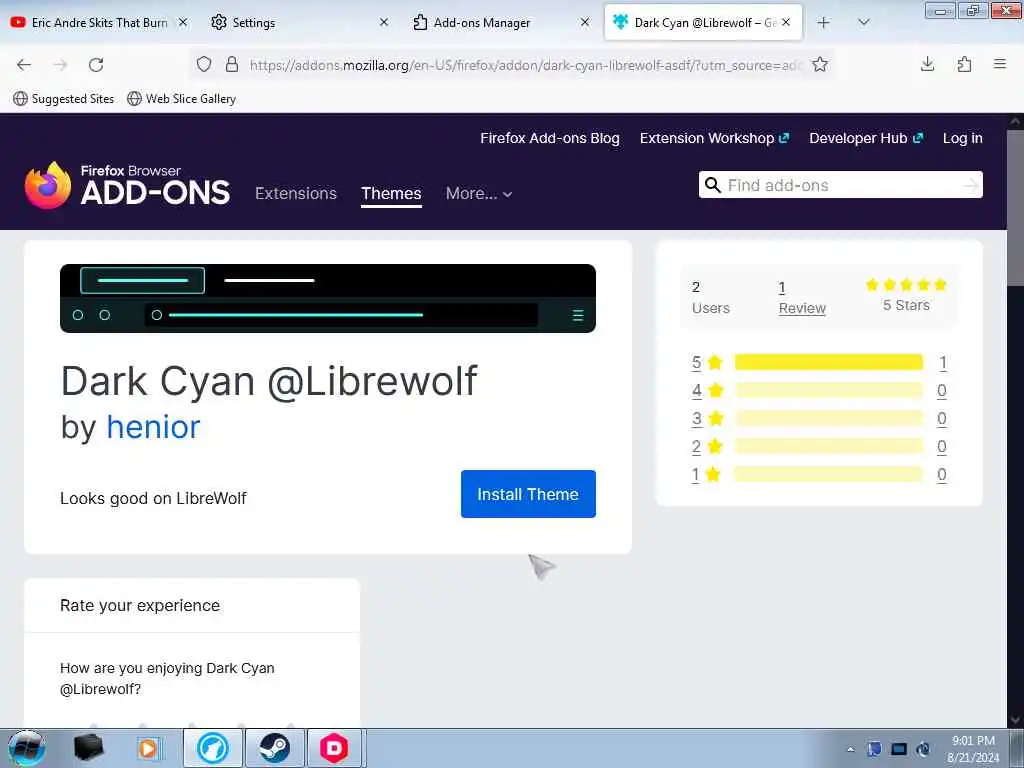Open Steam from the taskbar
This screenshot has width=1024, height=768.
274,748
